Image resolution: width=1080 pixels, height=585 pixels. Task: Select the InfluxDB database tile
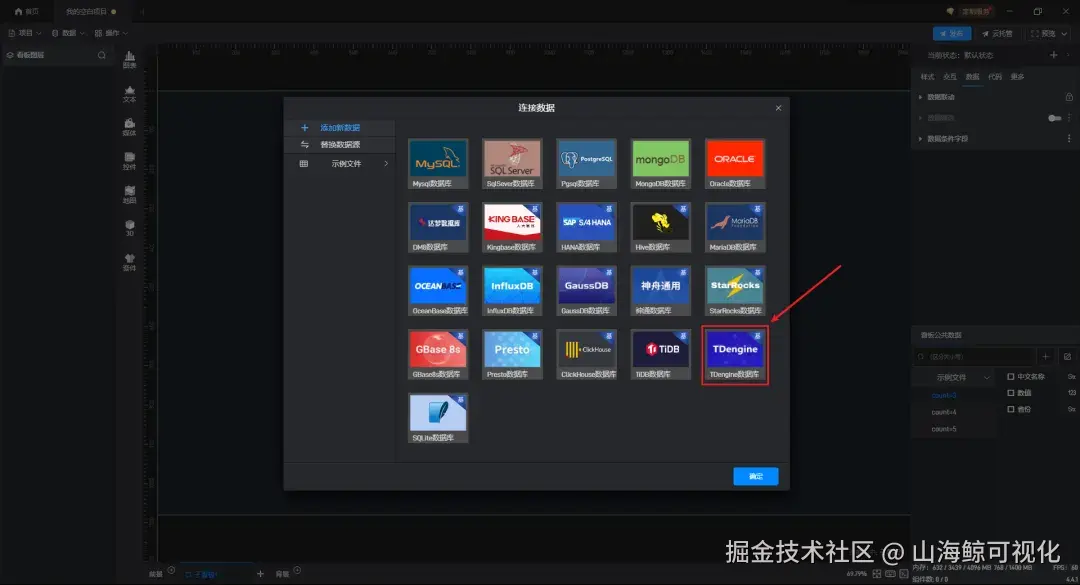512,291
